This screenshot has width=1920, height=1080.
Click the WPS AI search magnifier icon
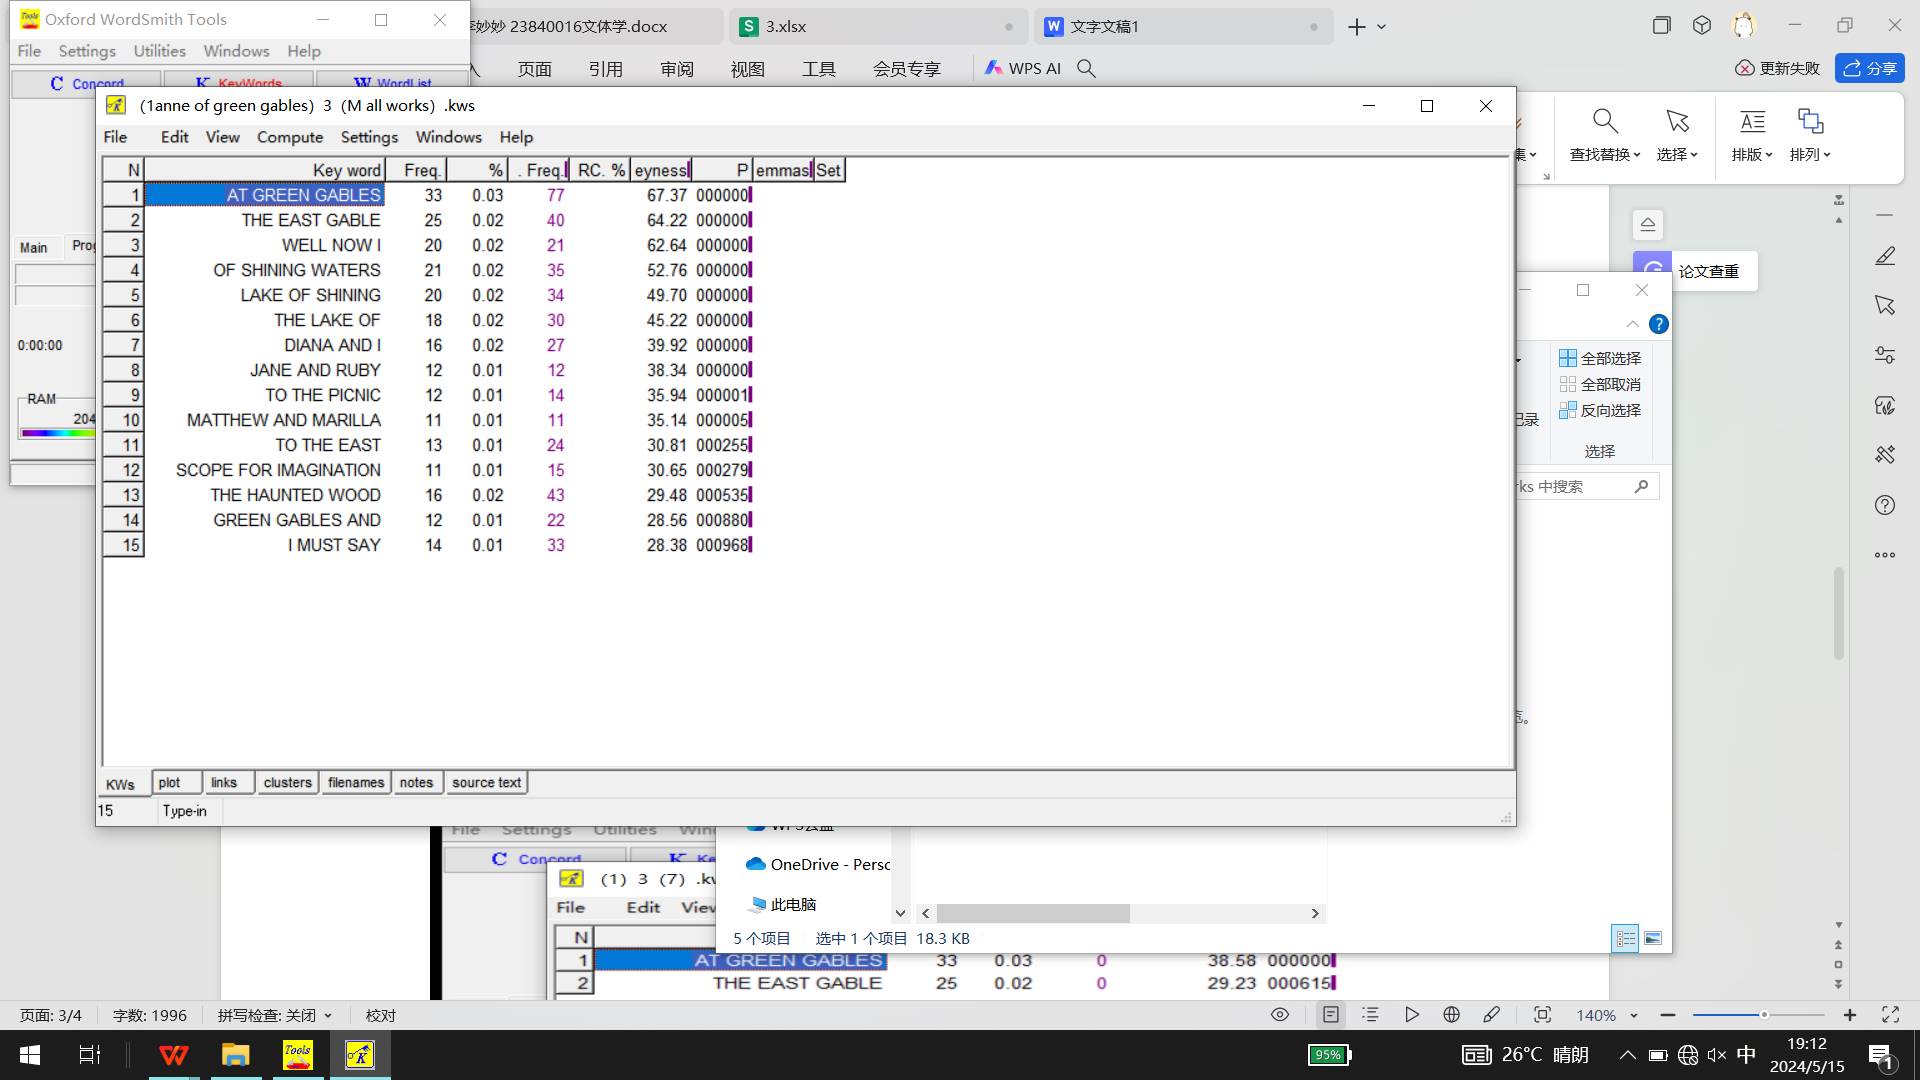(1086, 68)
